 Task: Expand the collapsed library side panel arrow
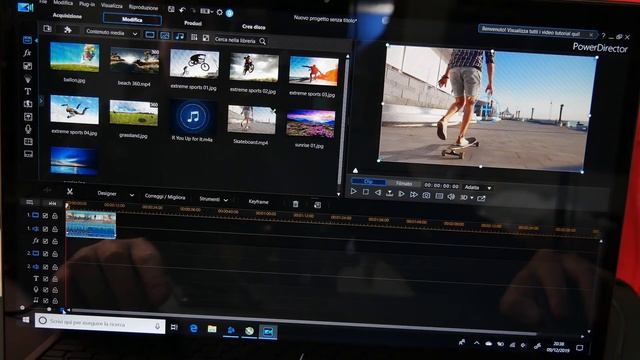click(41, 100)
